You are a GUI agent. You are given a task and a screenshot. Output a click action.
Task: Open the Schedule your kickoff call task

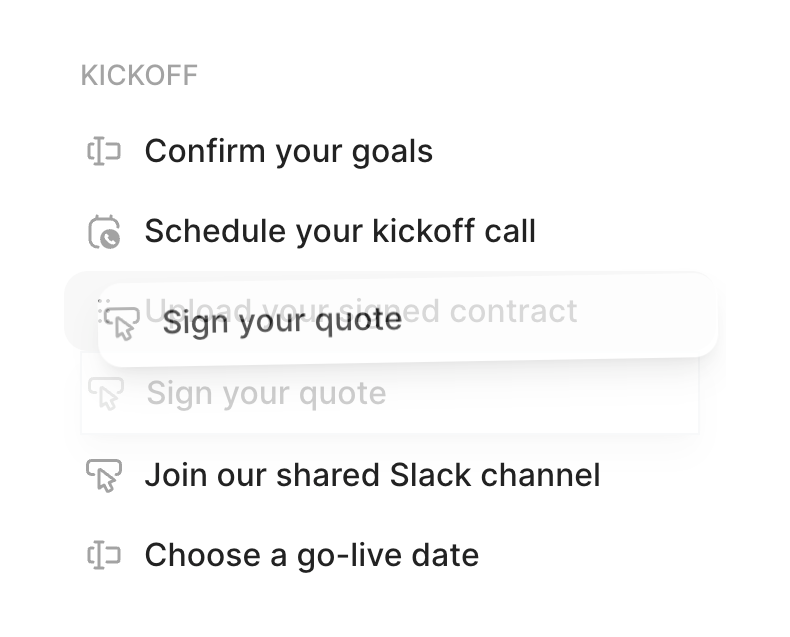[x=340, y=232]
